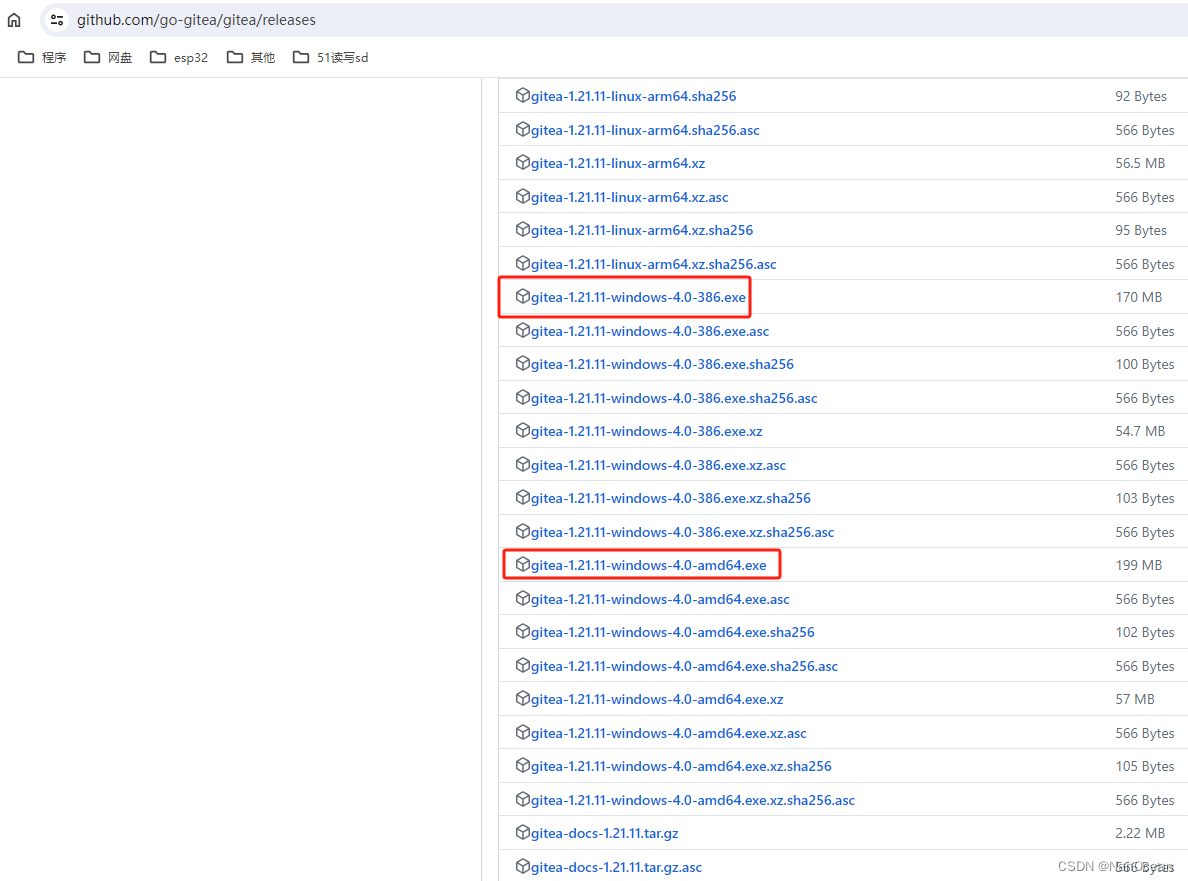1188x881 pixels.
Task: Download gitea-1.21.11-linux-arm64.sha256.asc link
Action: tap(645, 130)
